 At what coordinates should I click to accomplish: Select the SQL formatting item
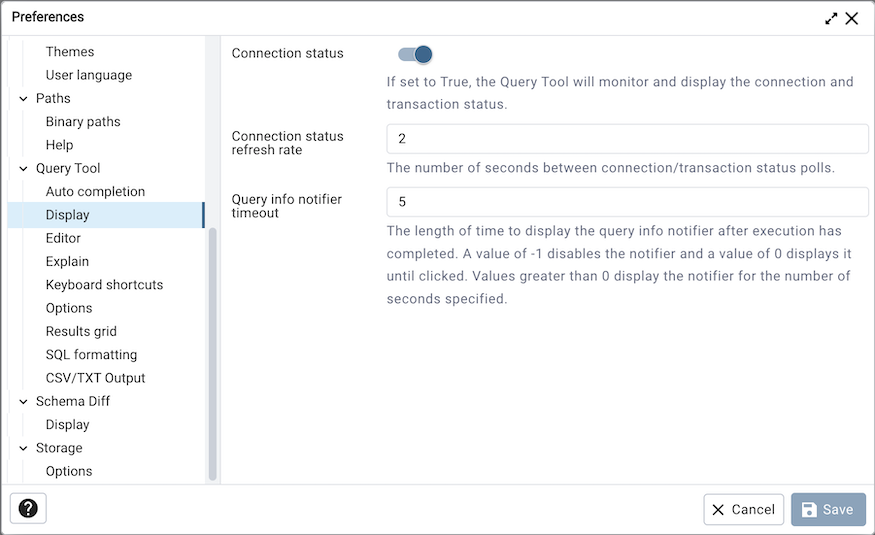point(91,355)
